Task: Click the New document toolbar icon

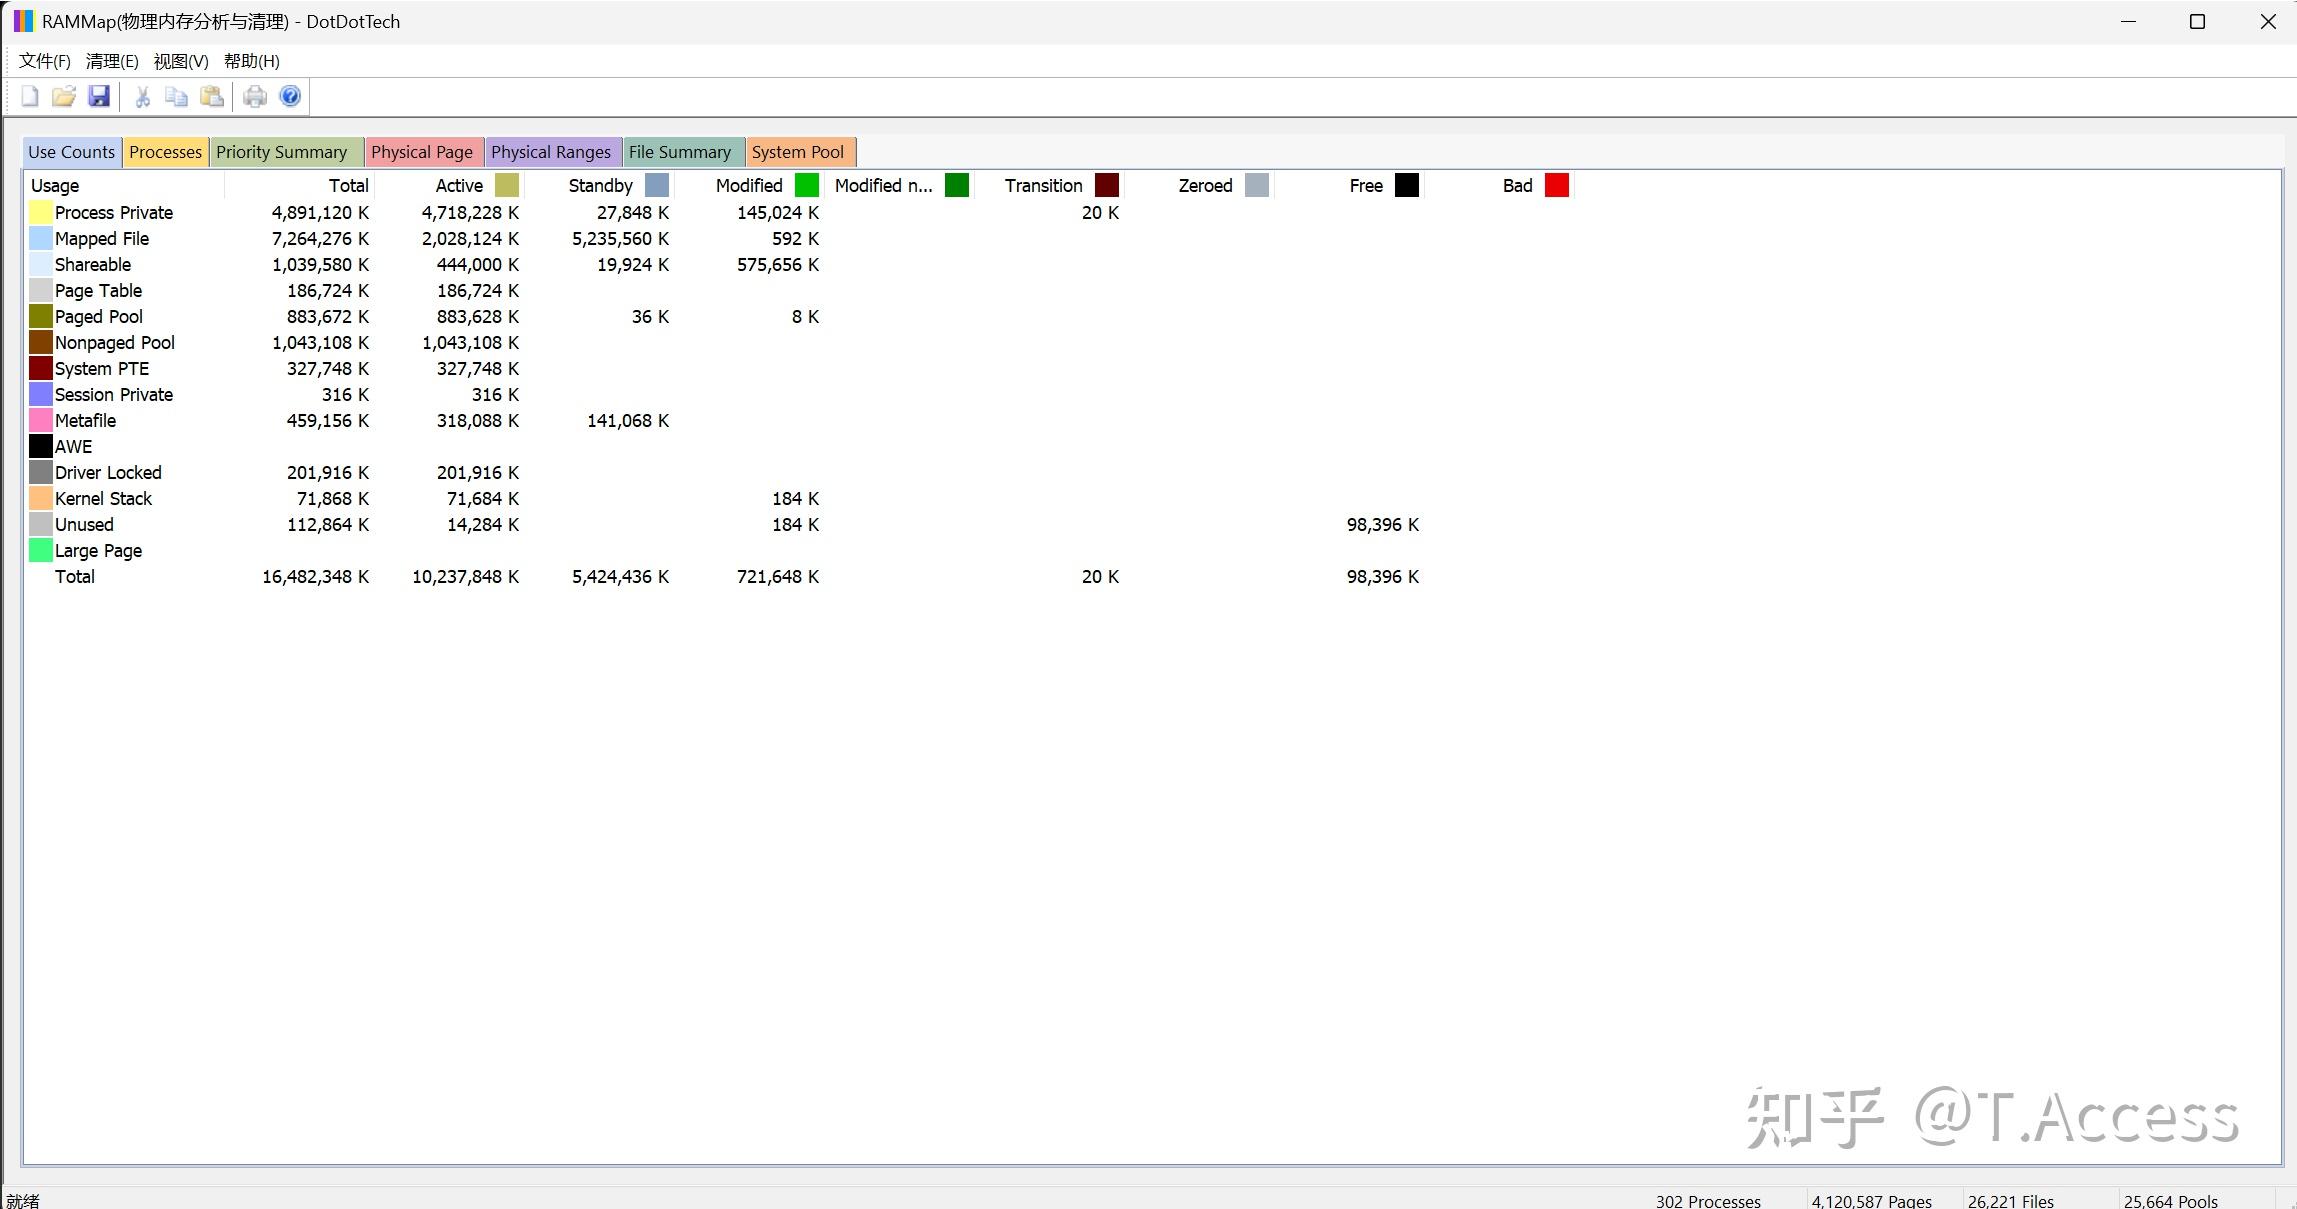Action: 30,96
